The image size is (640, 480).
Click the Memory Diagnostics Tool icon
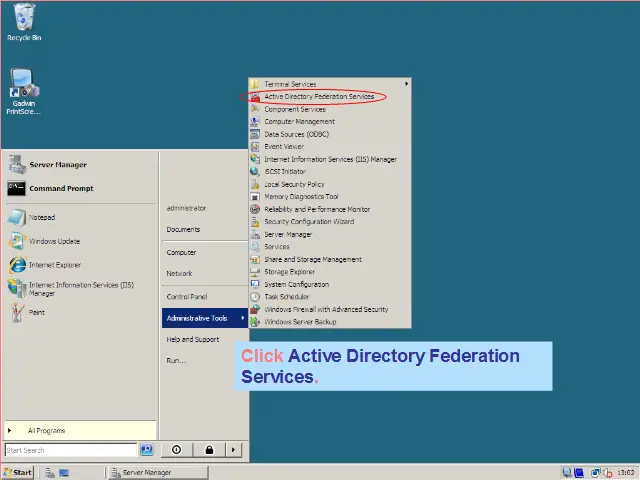tap(255, 197)
